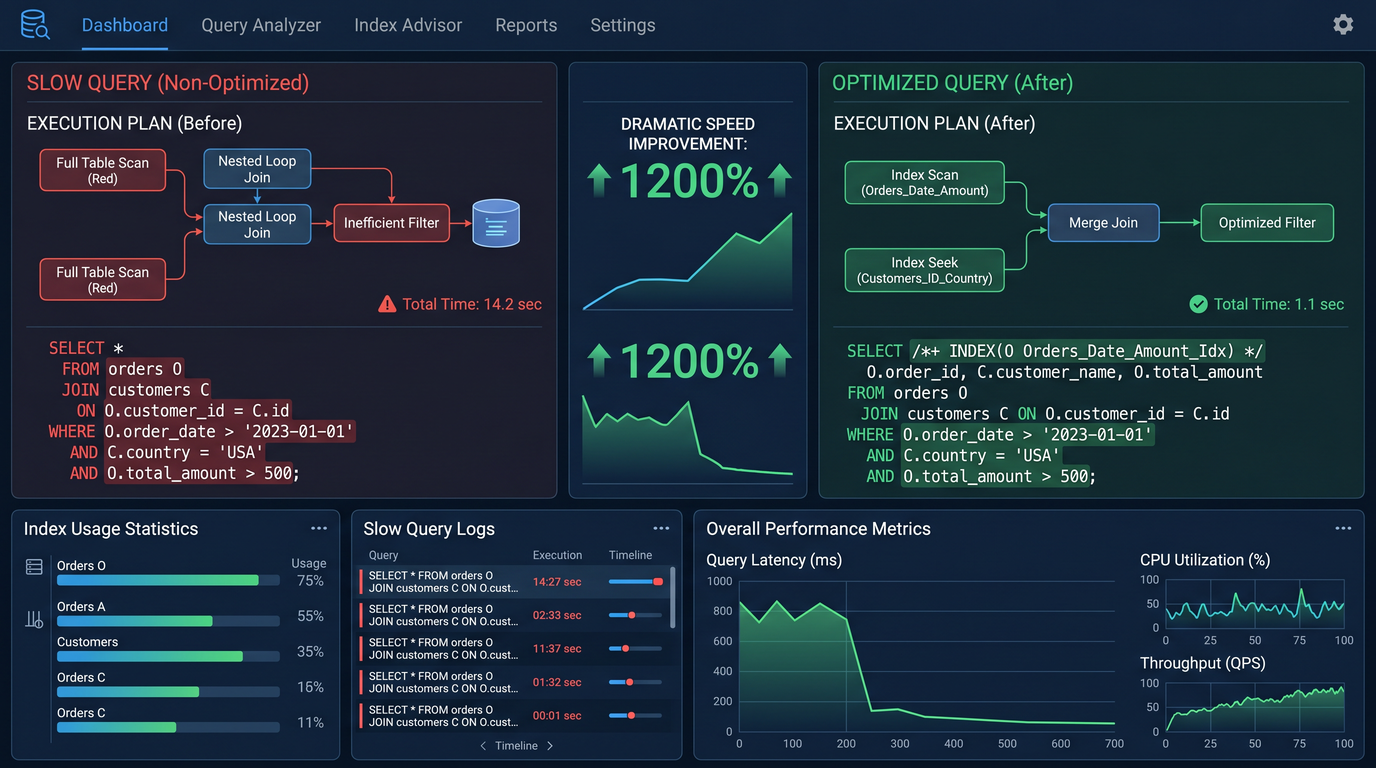Click the SLOW QUERY (Non-Optimized) heading

point(168,83)
